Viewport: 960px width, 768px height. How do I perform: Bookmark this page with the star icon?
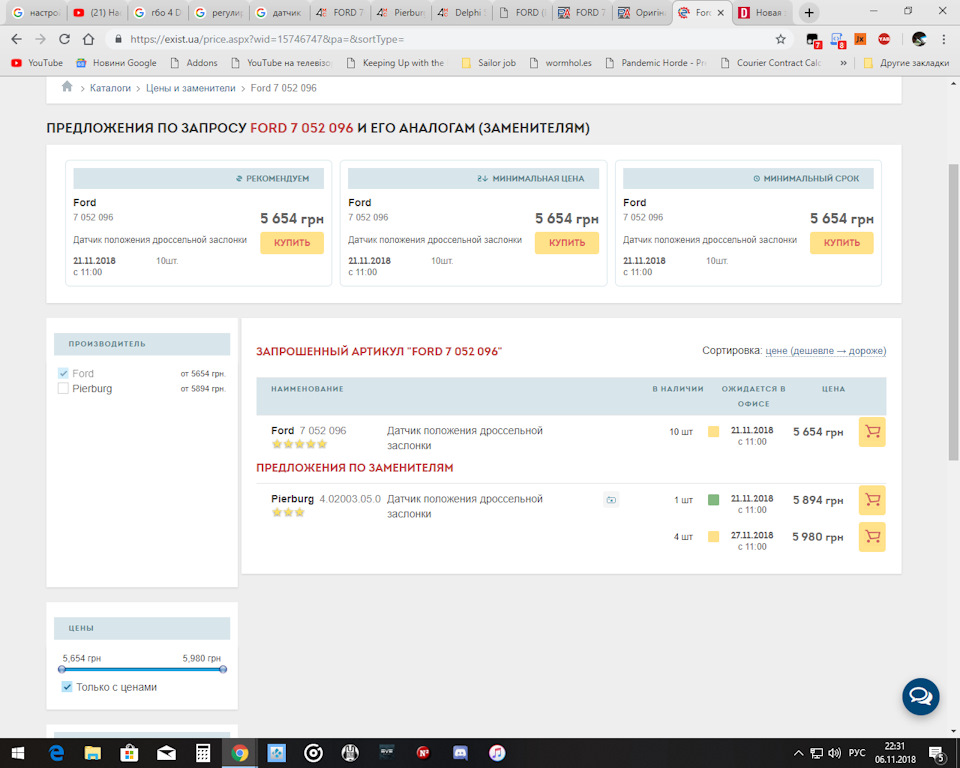[781, 39]
